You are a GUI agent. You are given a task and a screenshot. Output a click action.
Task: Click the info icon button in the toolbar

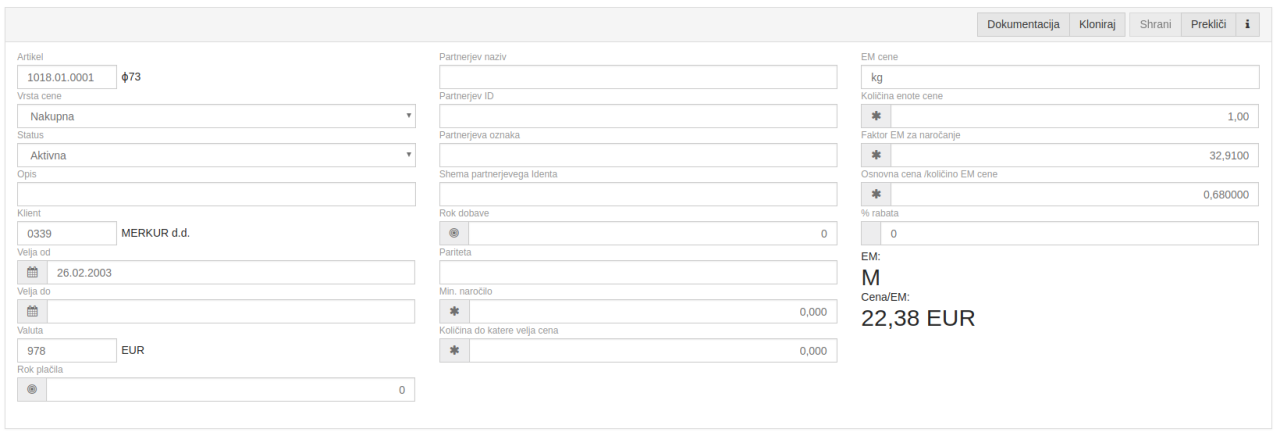(1247, 25)
